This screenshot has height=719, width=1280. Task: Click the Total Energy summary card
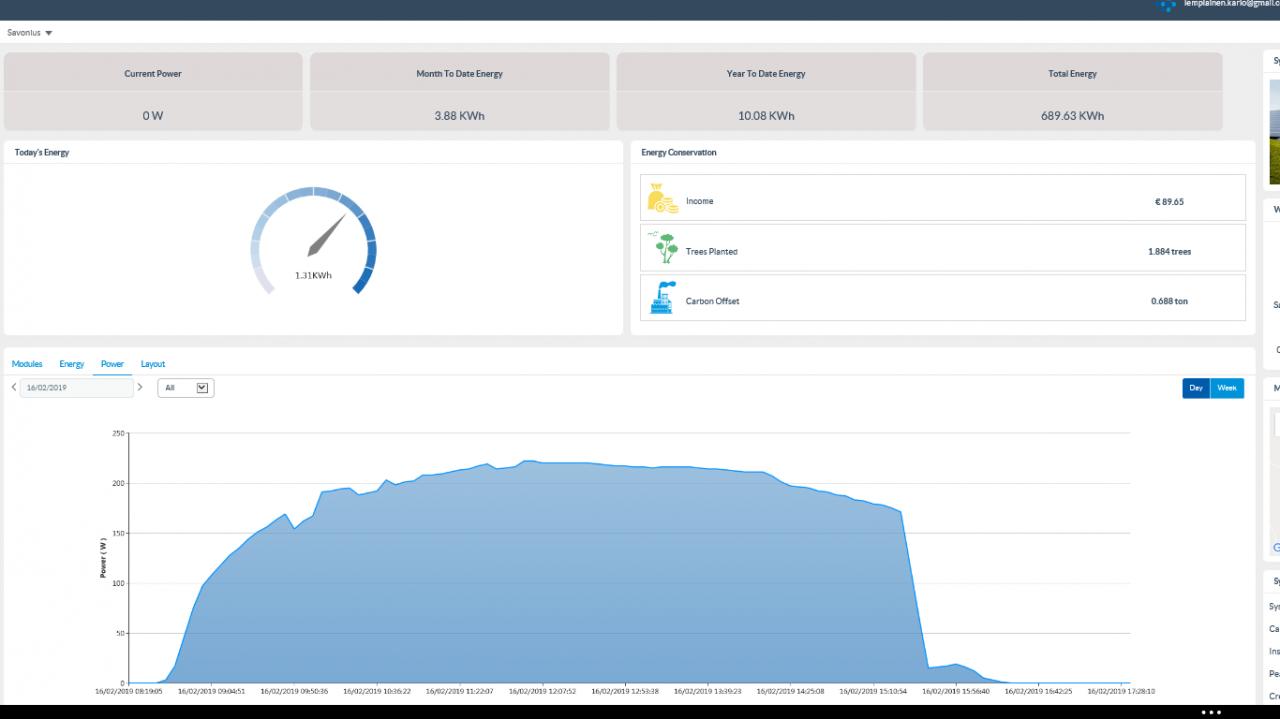click(x=1072, y=92)
